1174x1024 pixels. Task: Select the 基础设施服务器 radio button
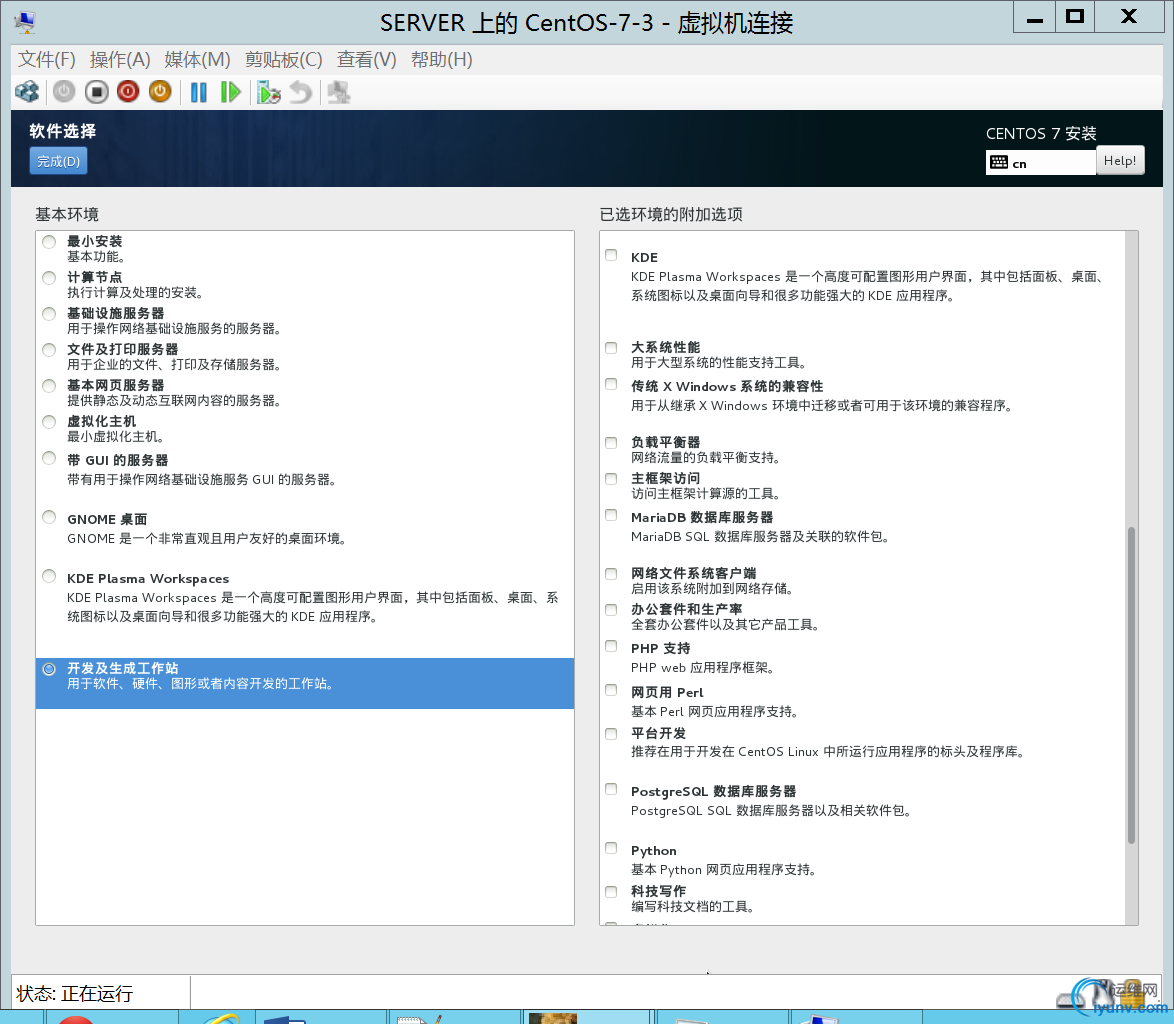coord(49,314)
